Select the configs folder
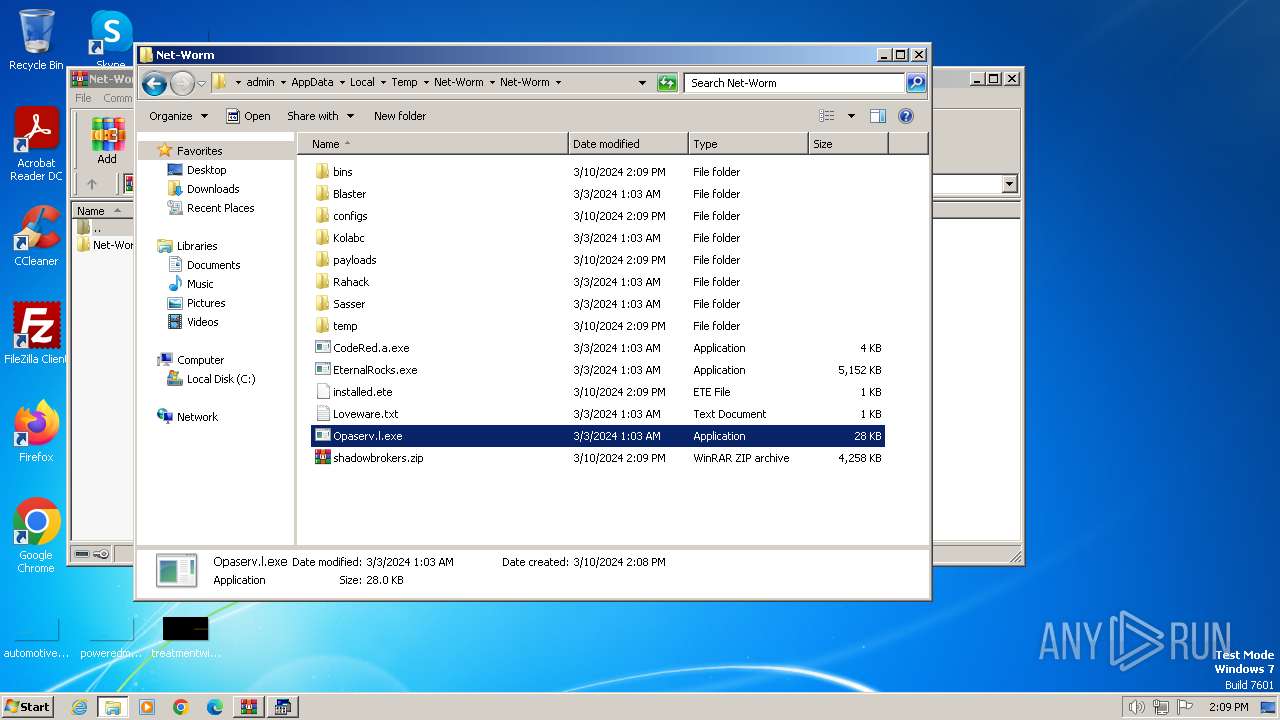Image resolution: width=1280 pixels, height=720 pixels. pos(350,216)
